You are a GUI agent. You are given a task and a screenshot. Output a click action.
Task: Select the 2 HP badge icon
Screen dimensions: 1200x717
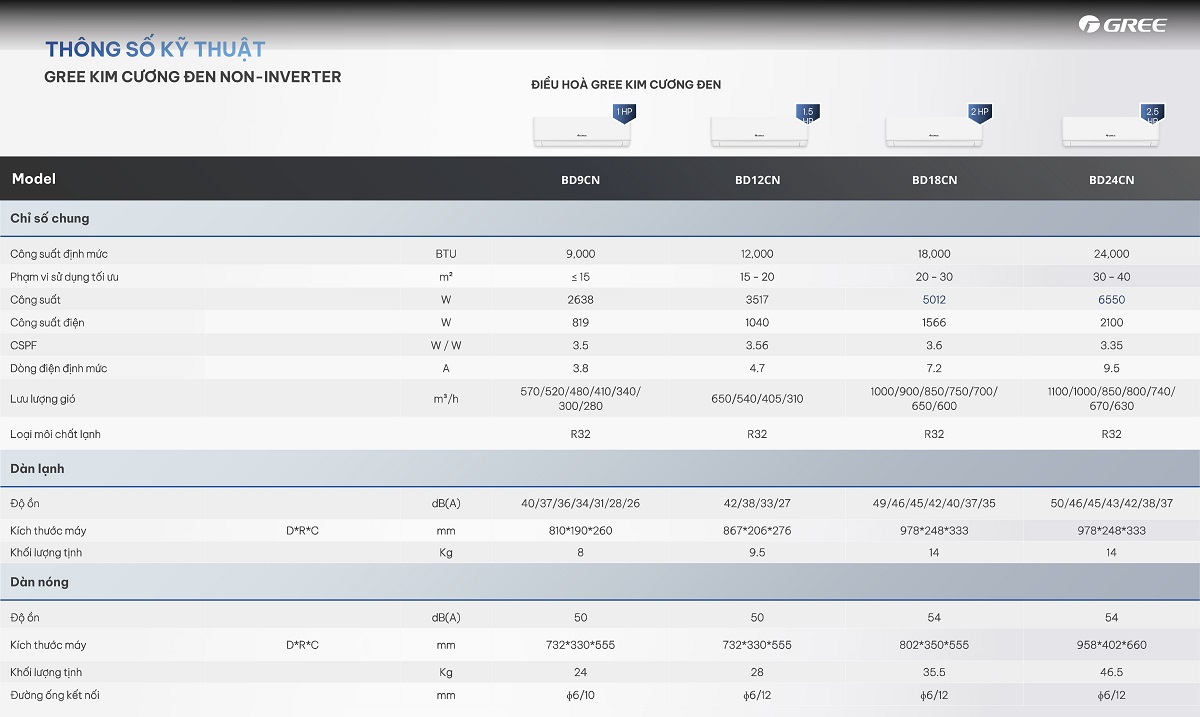tap(979, 112)
